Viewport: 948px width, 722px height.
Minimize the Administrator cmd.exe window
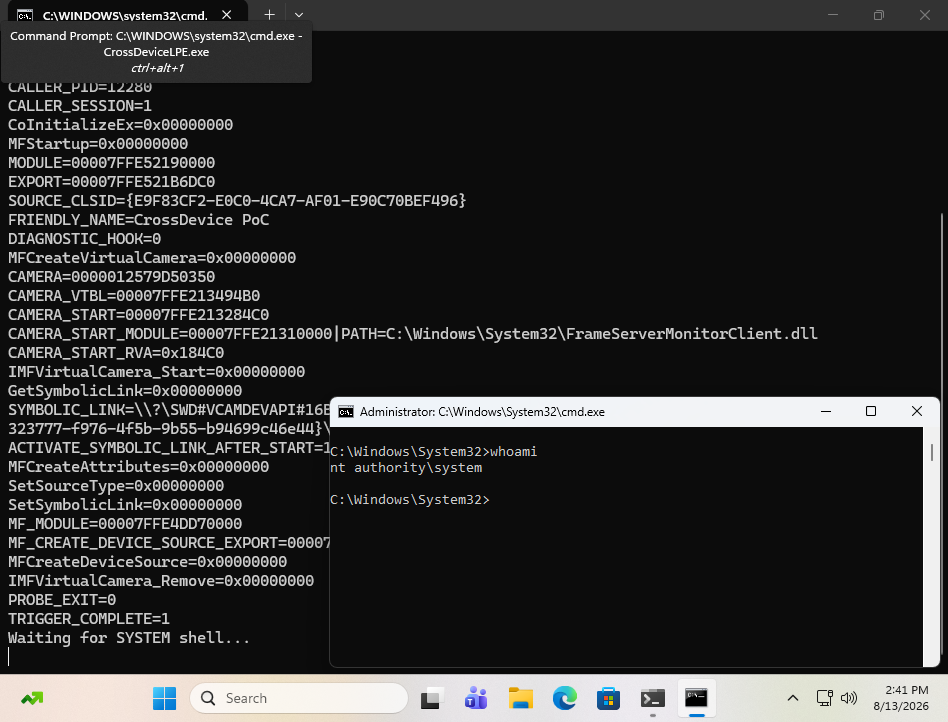(826, 411)
